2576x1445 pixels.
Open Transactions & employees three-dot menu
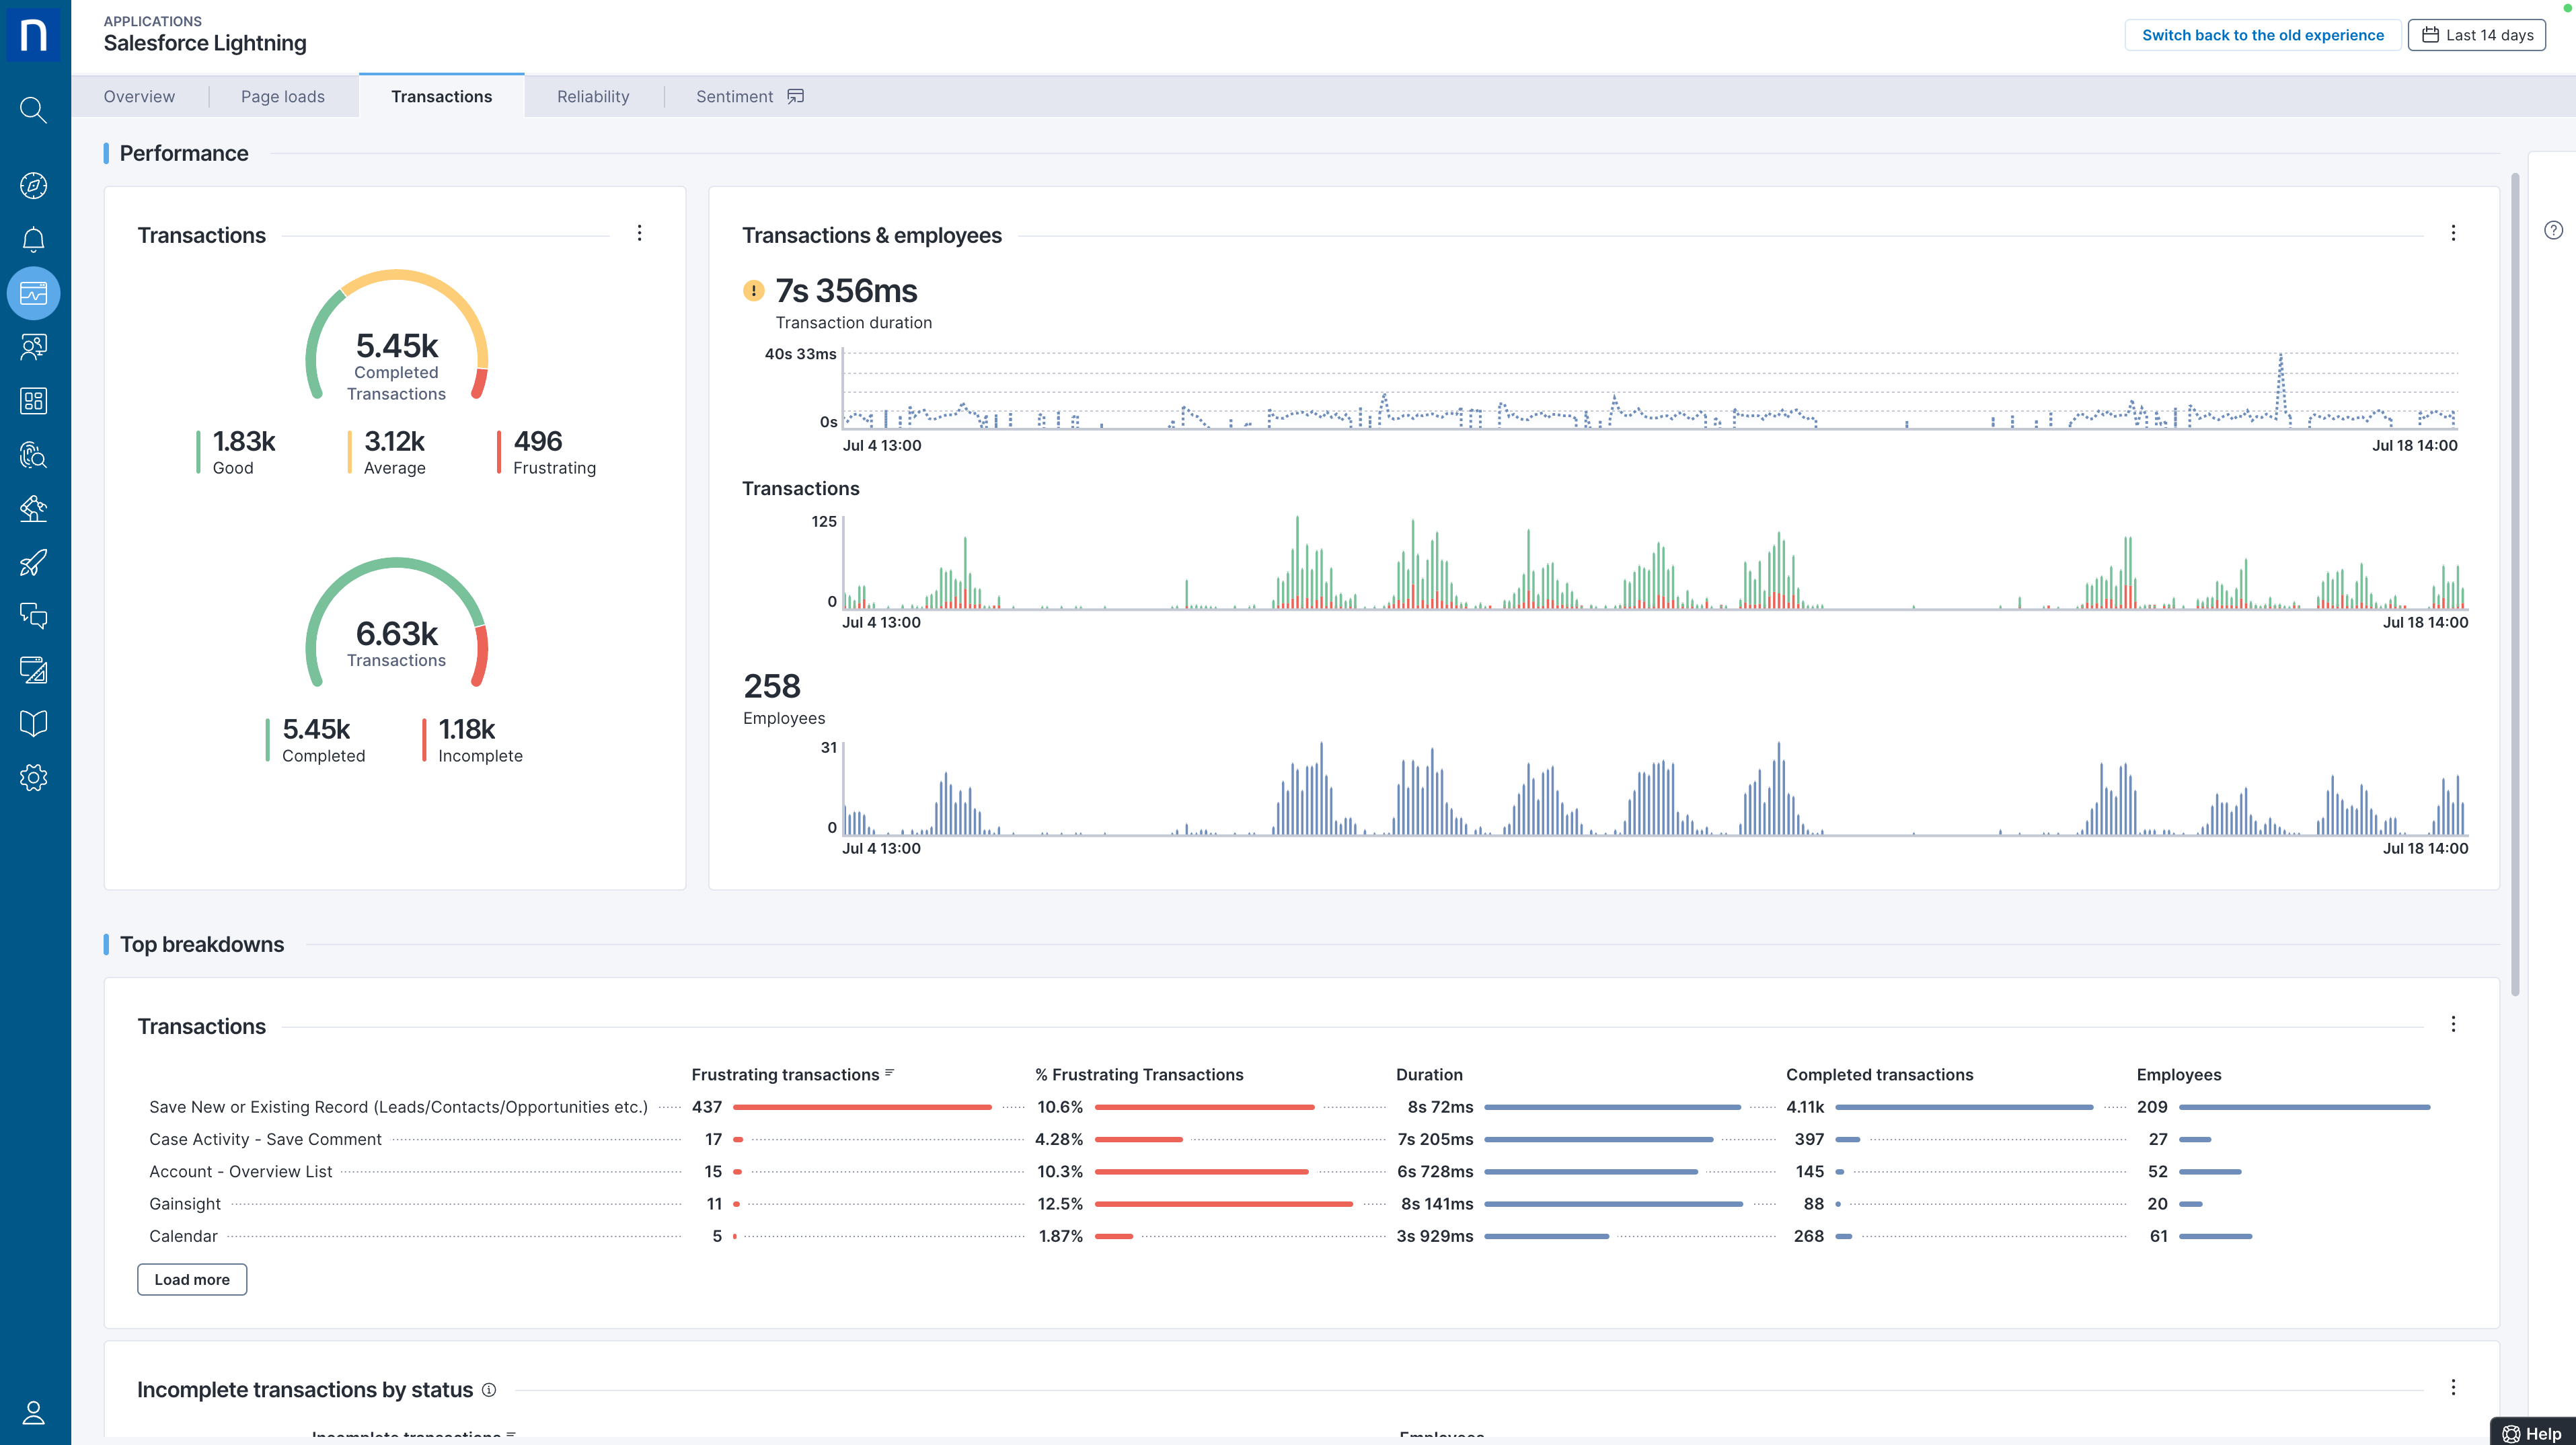tap(2452, 233)
